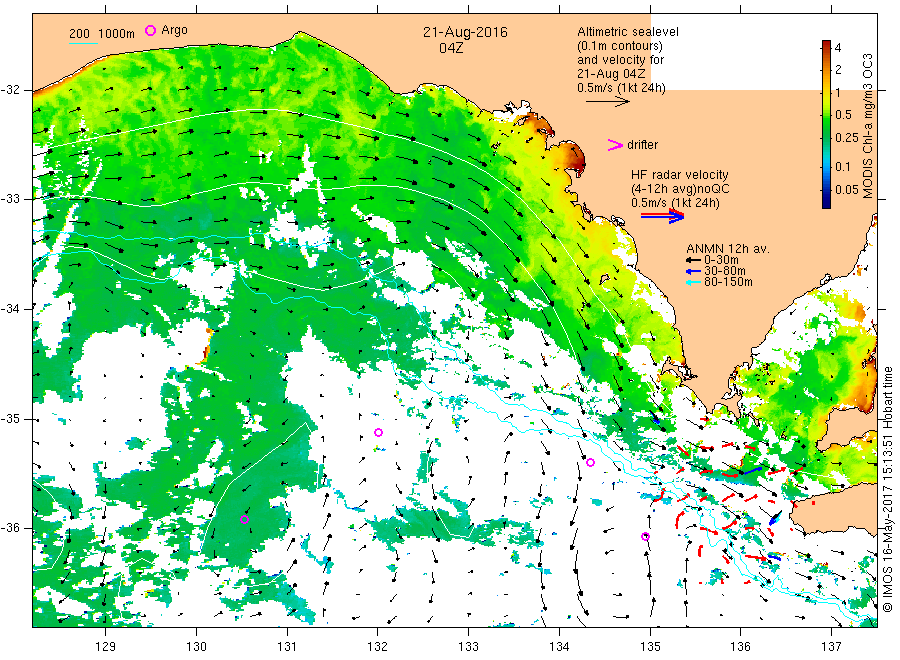Click the blue 30-80m ANMN arrow
The width and height of the screenshot is (900, 660).
coord(693,271)
